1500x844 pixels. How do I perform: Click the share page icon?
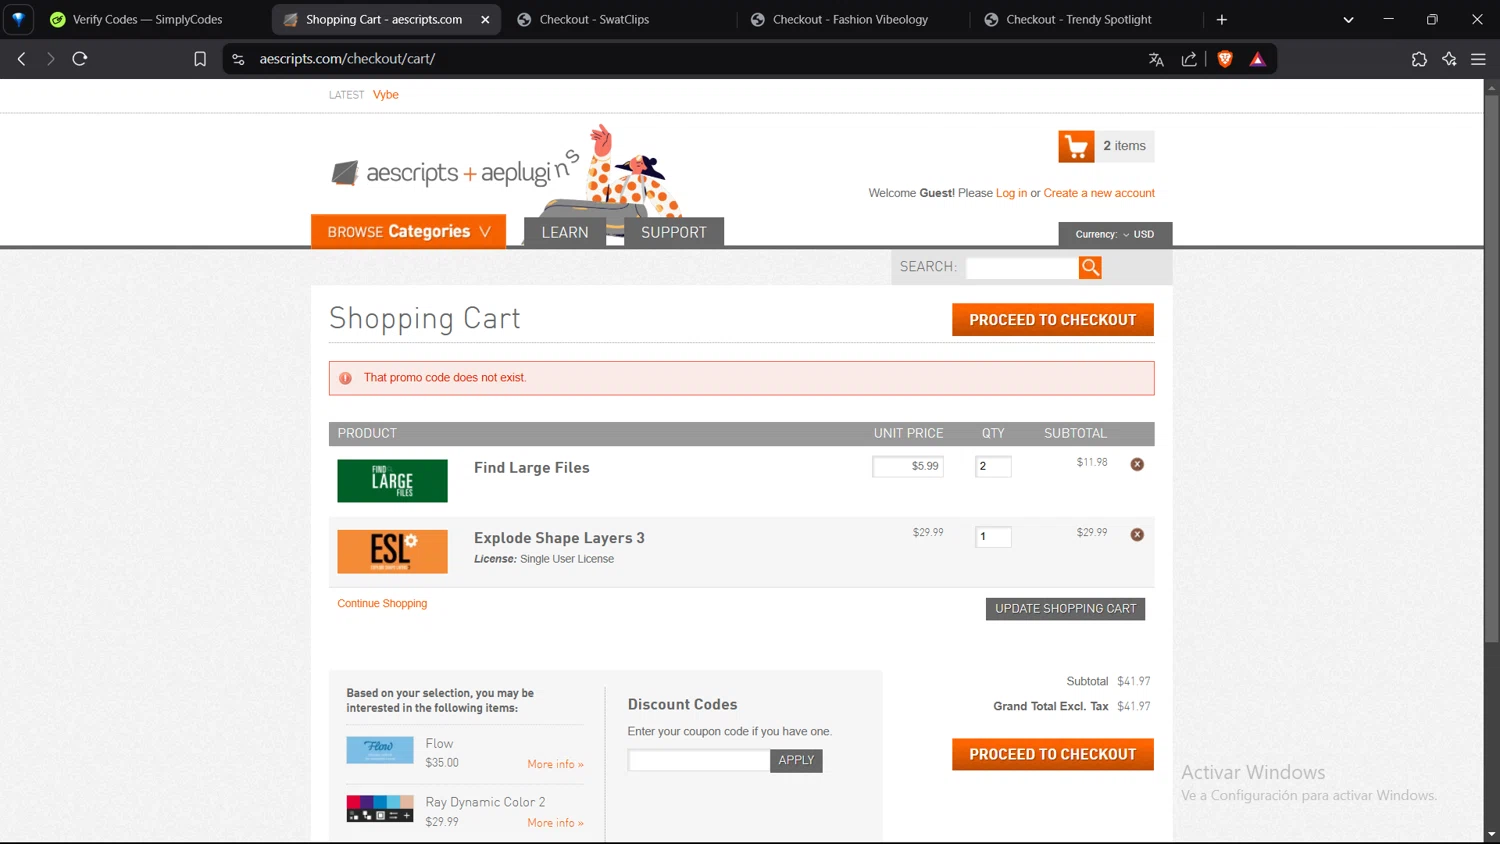[x=1189, y=59]
